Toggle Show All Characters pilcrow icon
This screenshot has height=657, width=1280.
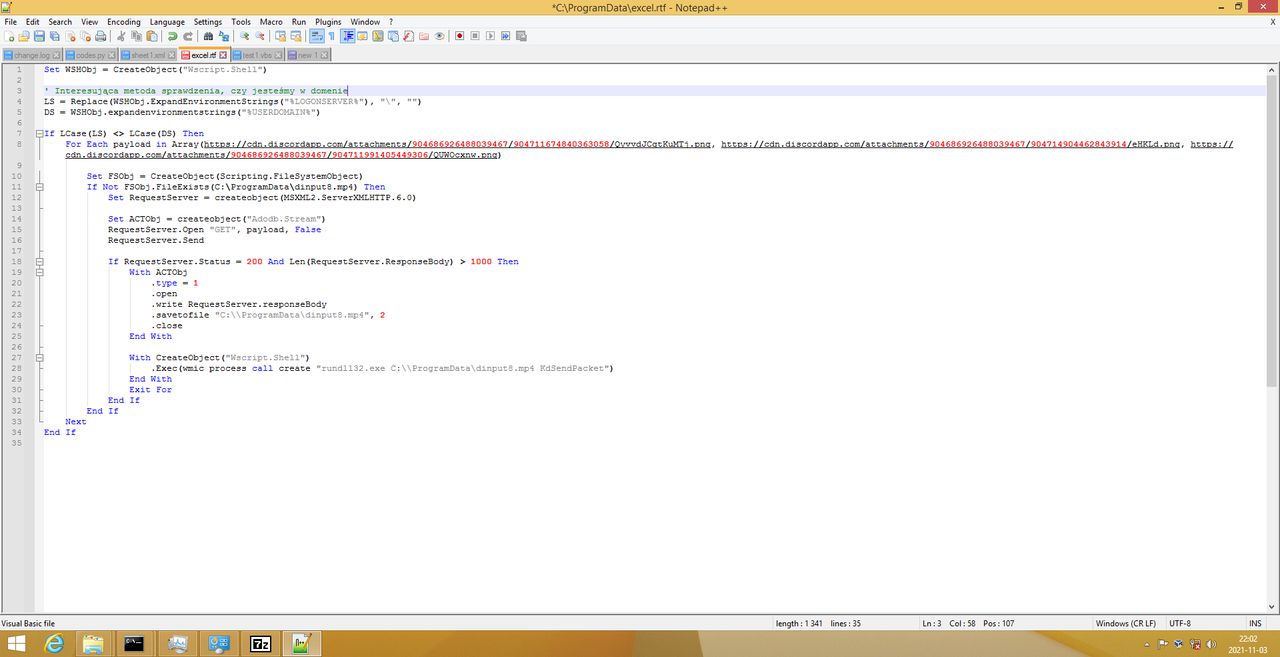click(332, 36)
